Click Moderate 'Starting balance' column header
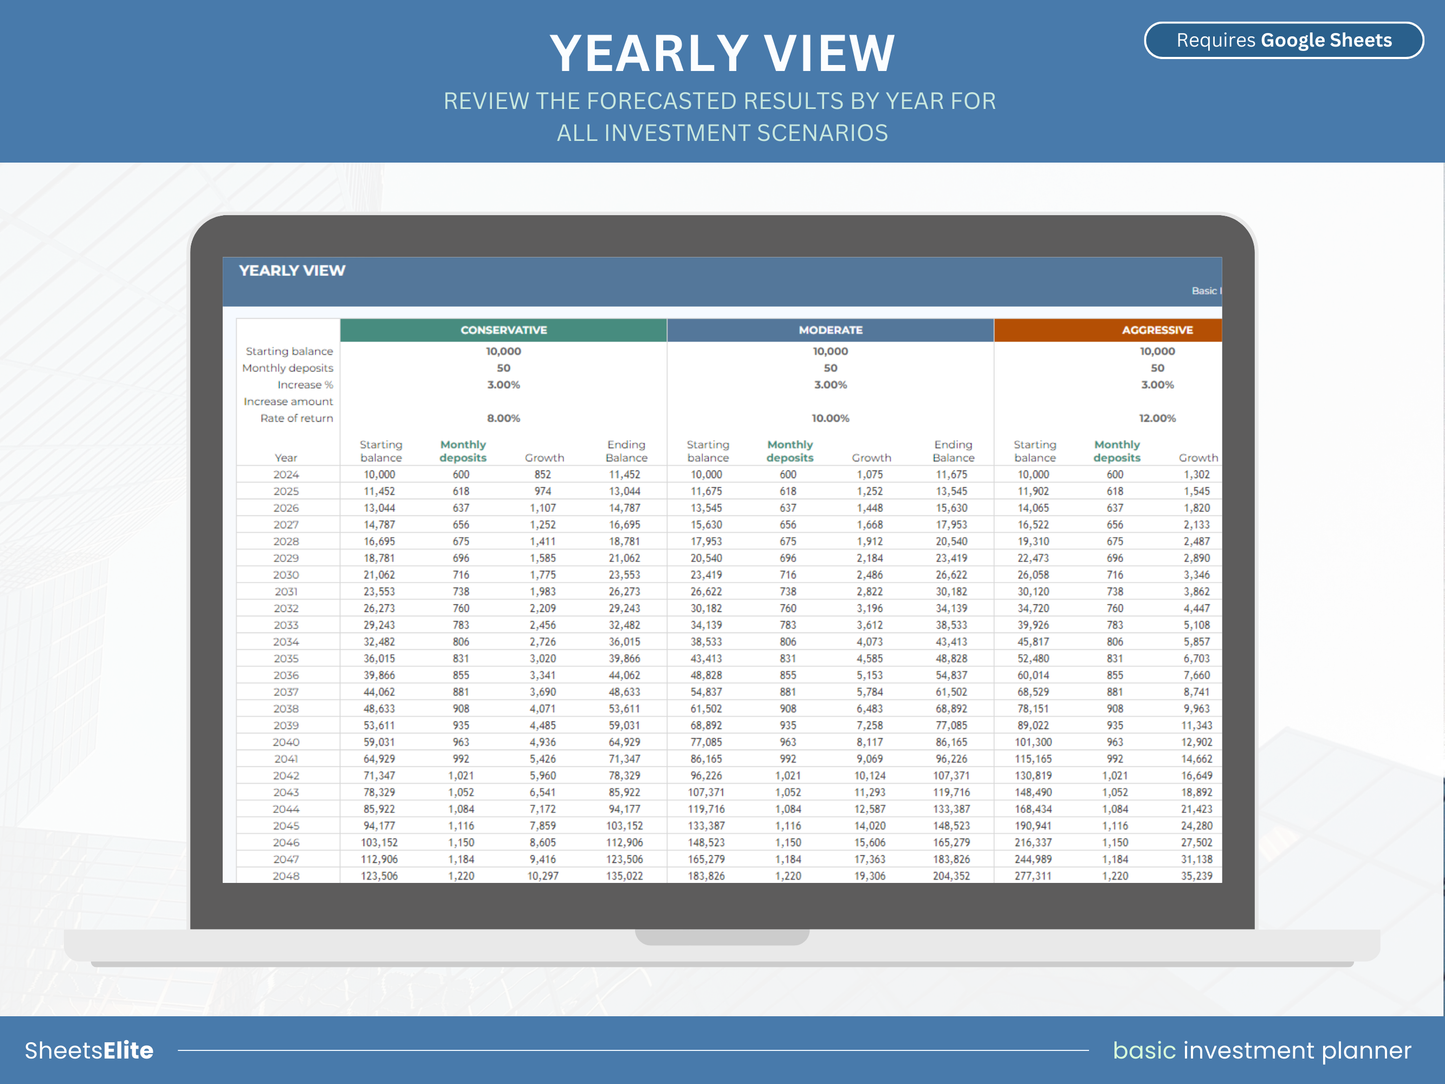1445x1084 pixels. (708, 451)
